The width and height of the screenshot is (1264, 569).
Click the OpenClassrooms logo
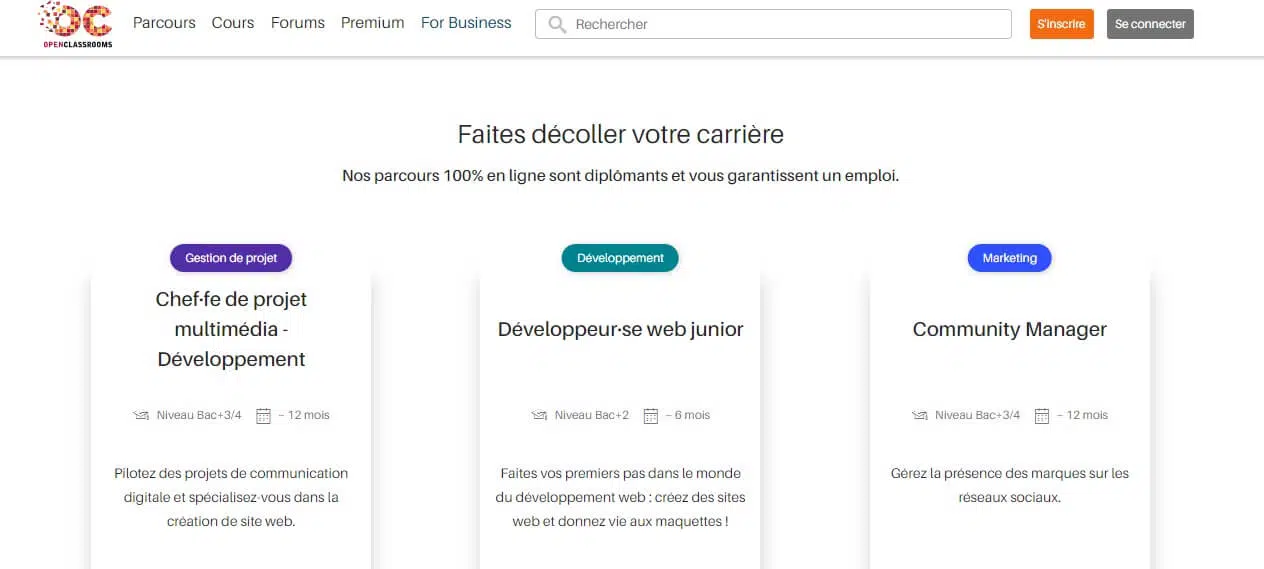coord(76,24)
